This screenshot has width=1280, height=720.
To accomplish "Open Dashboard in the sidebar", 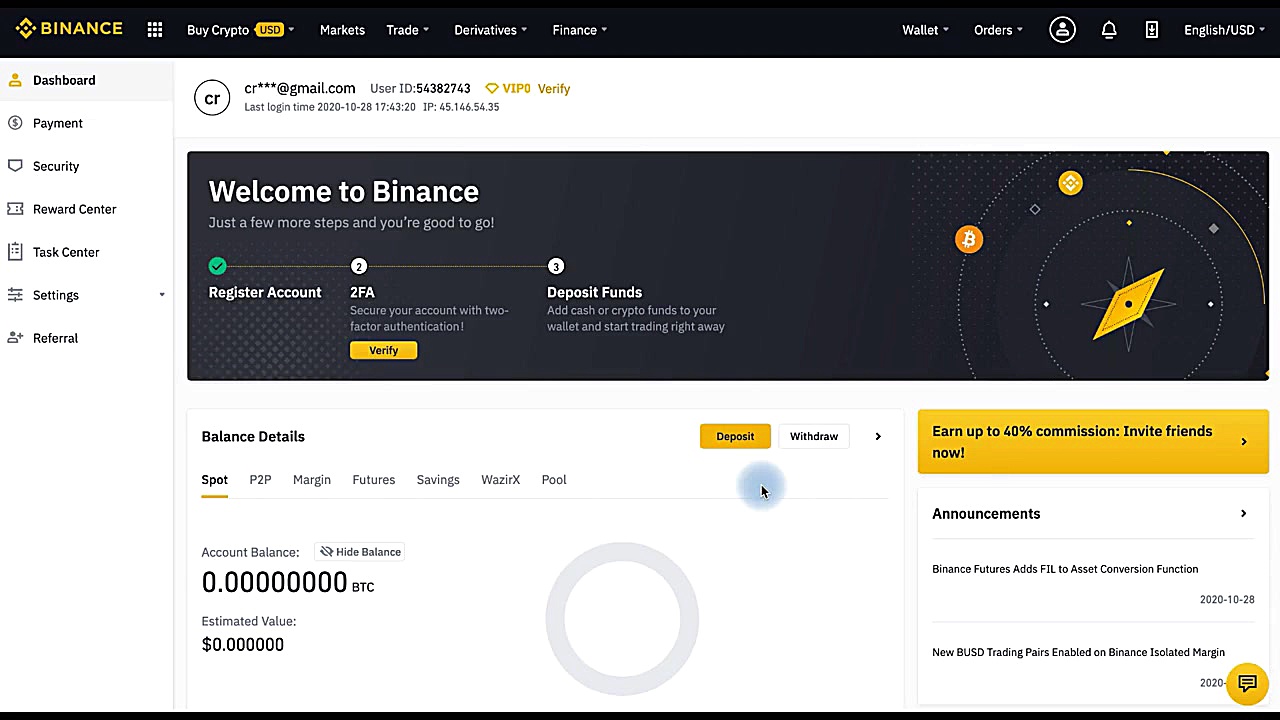I will click(x=64, y=80).
